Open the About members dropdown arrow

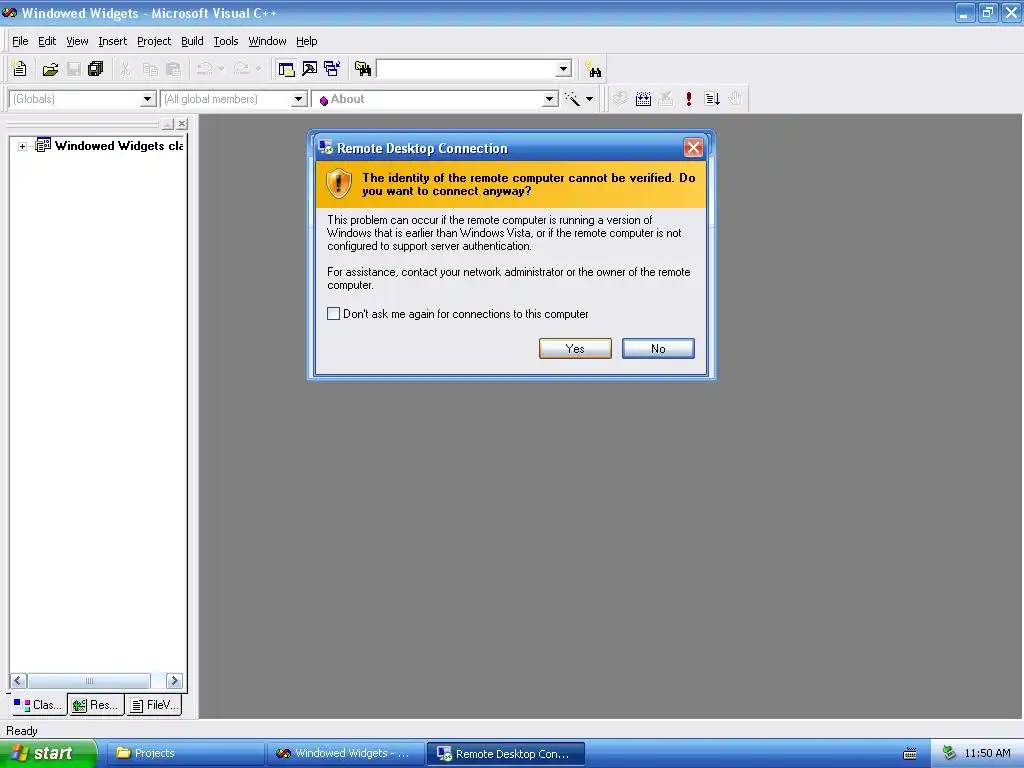(550, 99)
